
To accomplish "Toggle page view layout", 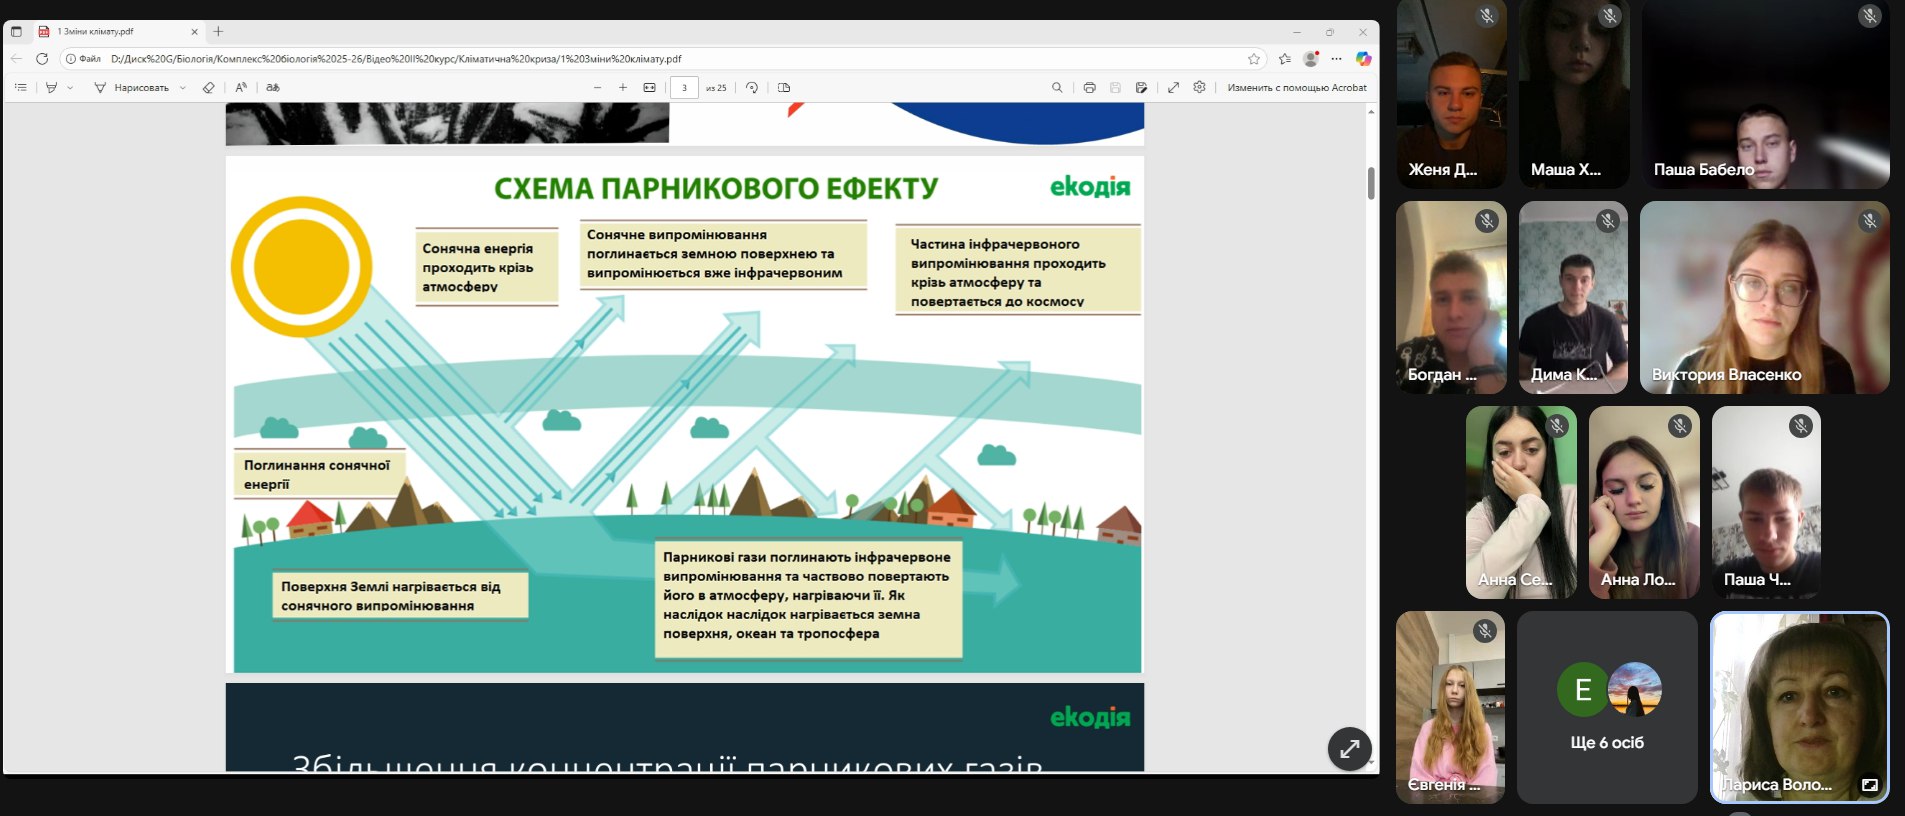I will click(x=784, y=88).
